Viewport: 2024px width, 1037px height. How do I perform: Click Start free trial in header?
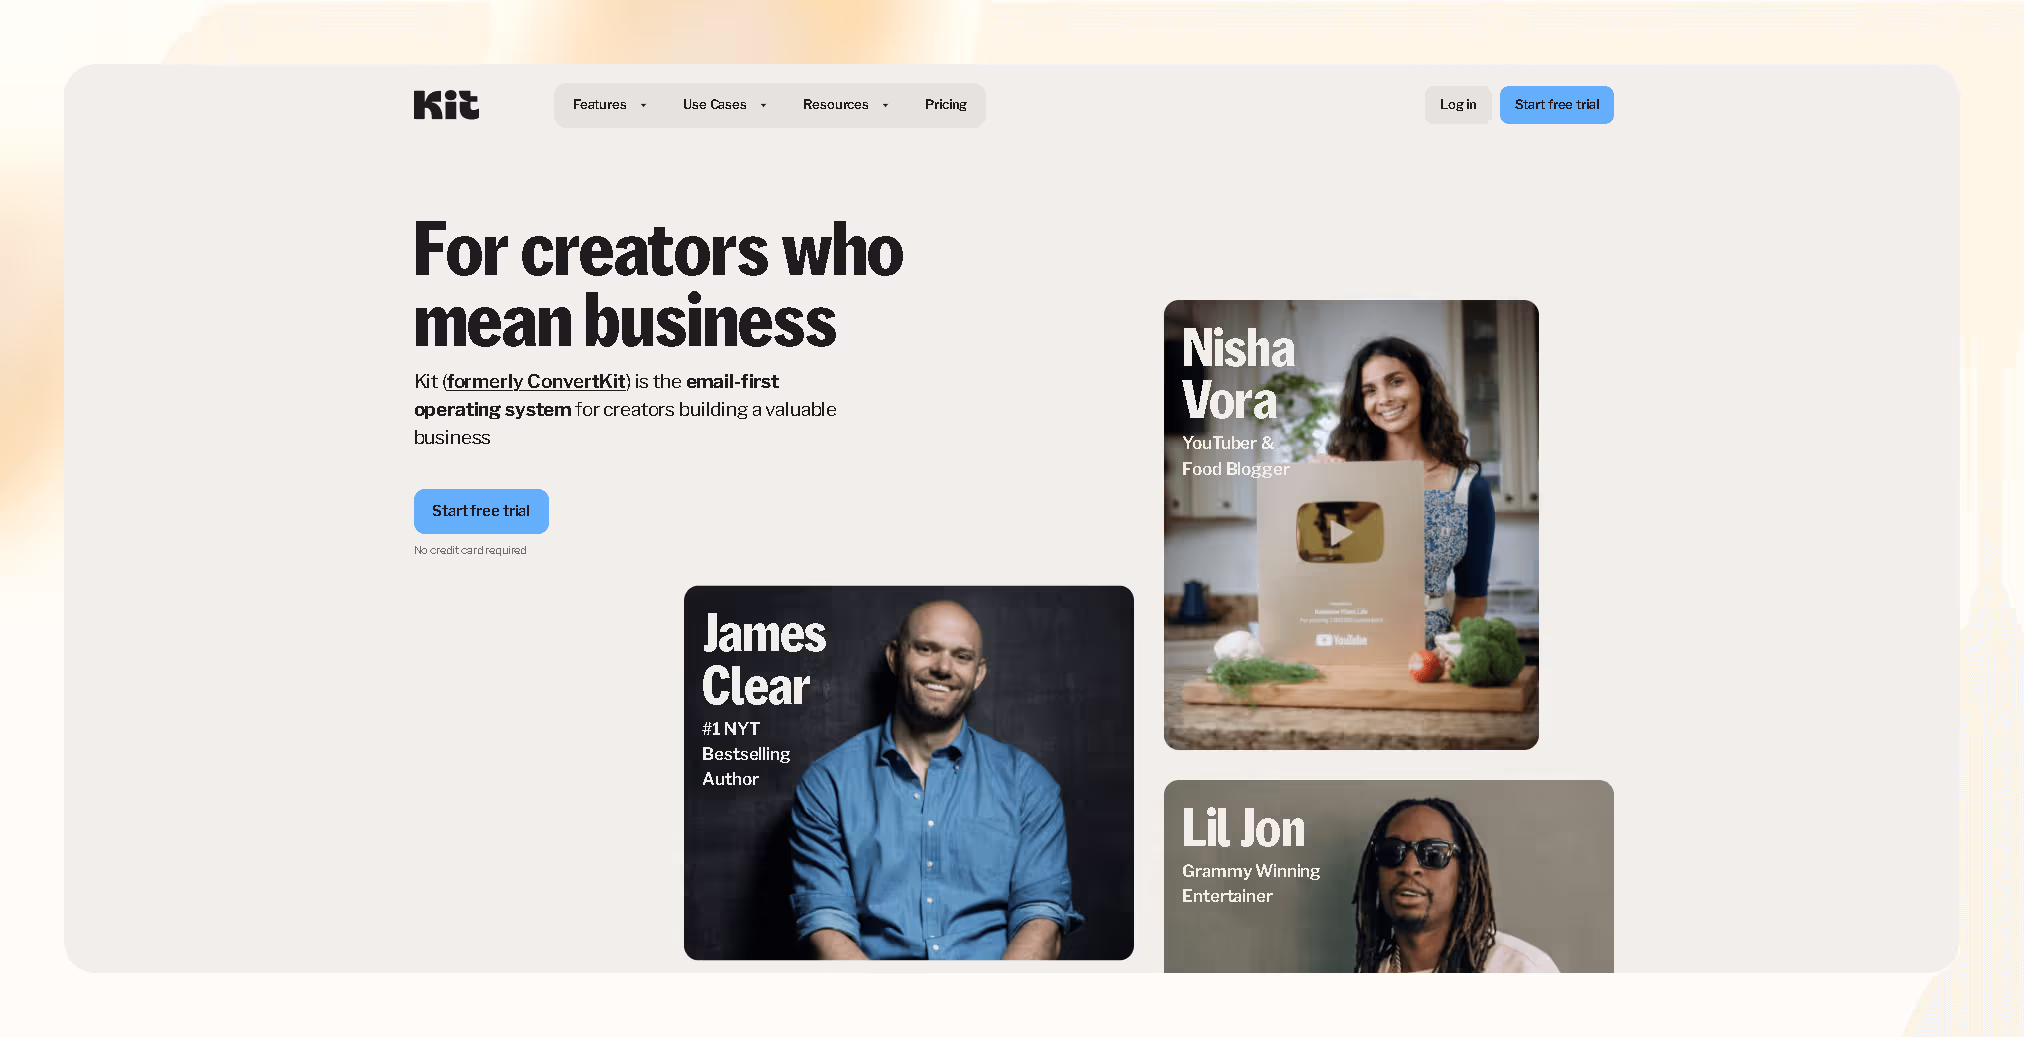pyautogui.click(x=1556, y=105)
